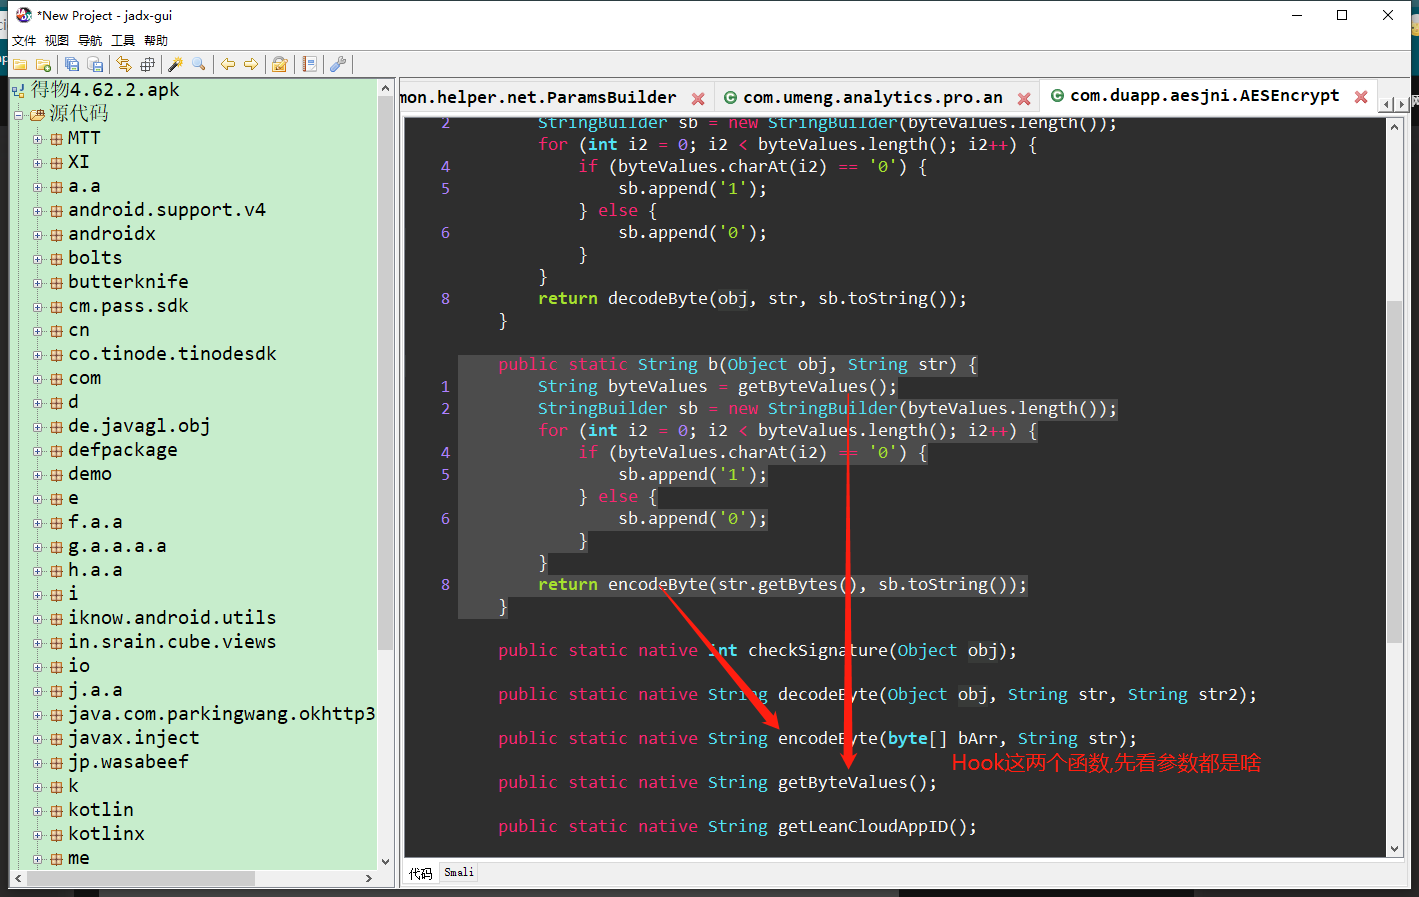
Task: Collapse the 源代码 tree node
Action: pyautogui.click(x=18, y=114)
